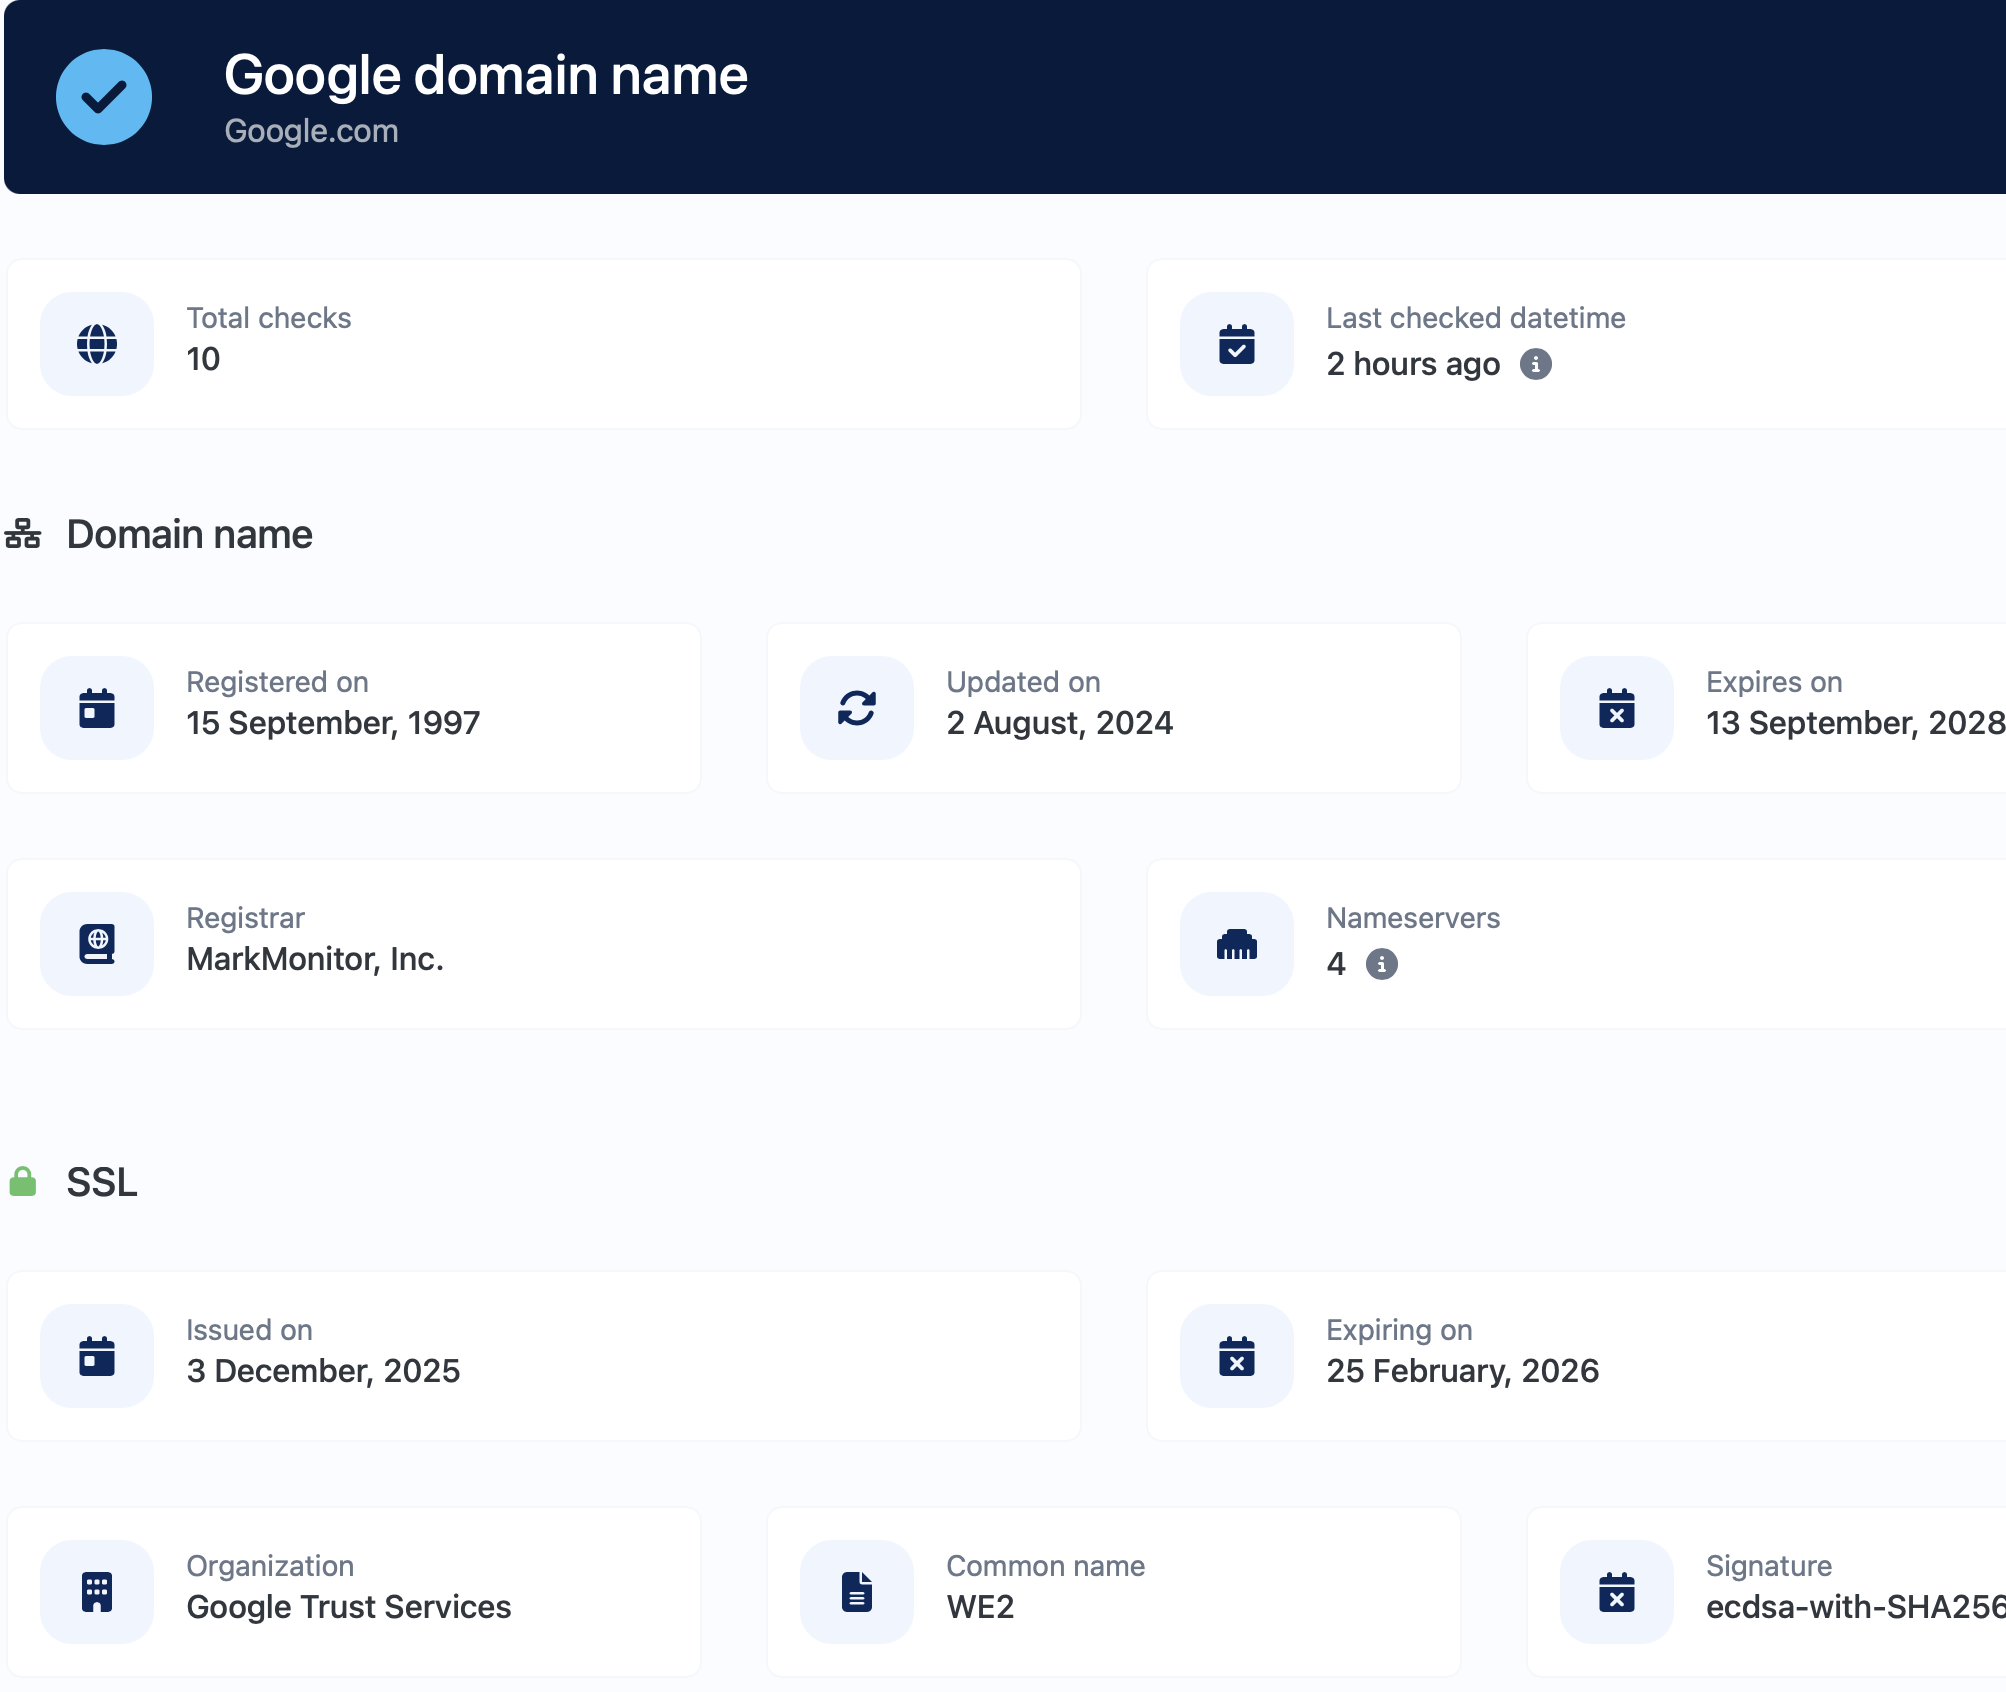2006x1692 pixels.
Task: Click the network sitemap icon by Domain name
Action: click(23, 534)
